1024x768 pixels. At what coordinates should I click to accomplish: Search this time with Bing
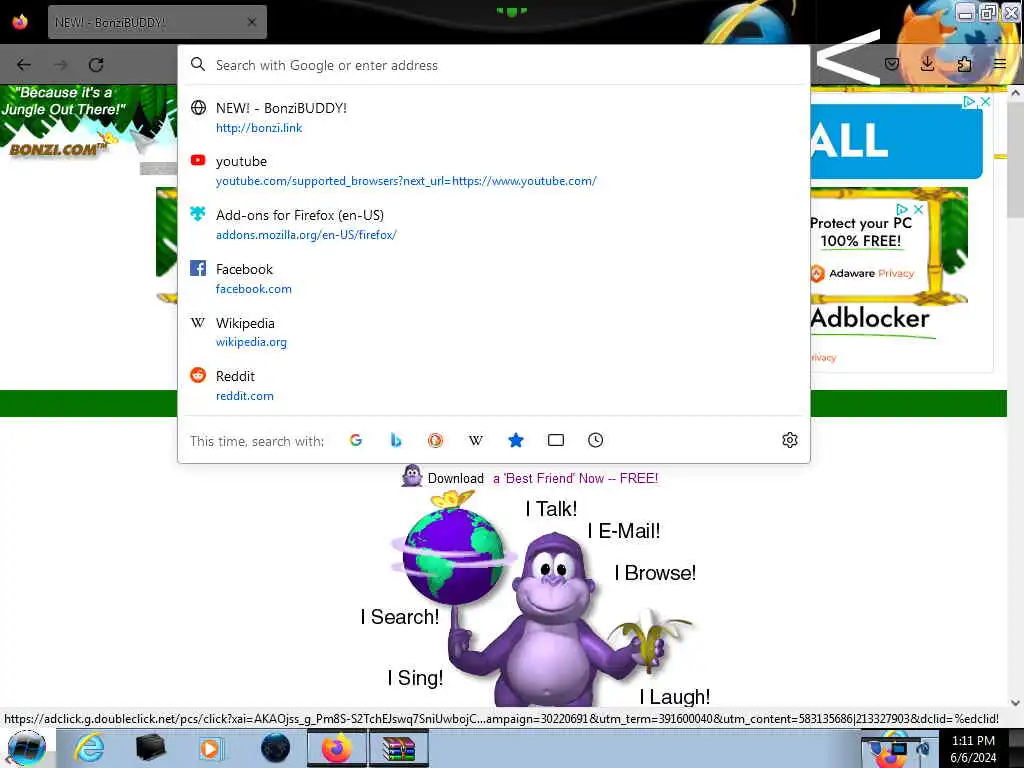[x=396, y=440]
